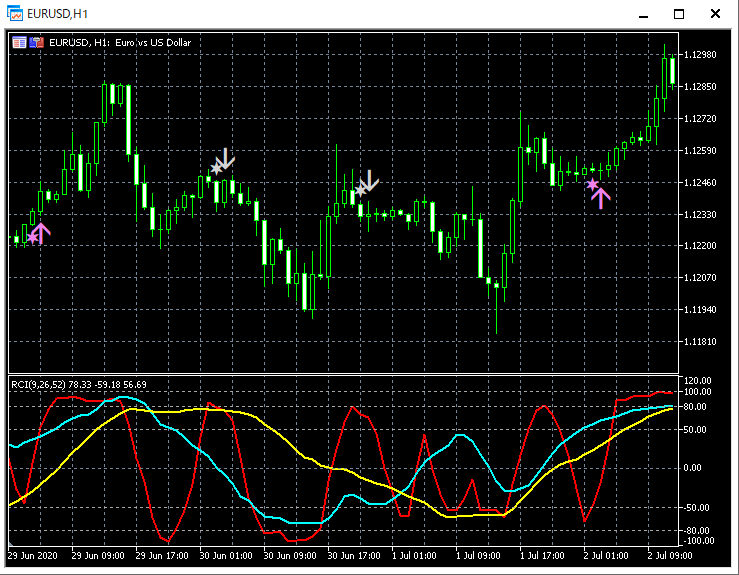739x575 pixels.
Task: Click price level 1.12980 on the scale
Action: [x=700, y=55]
